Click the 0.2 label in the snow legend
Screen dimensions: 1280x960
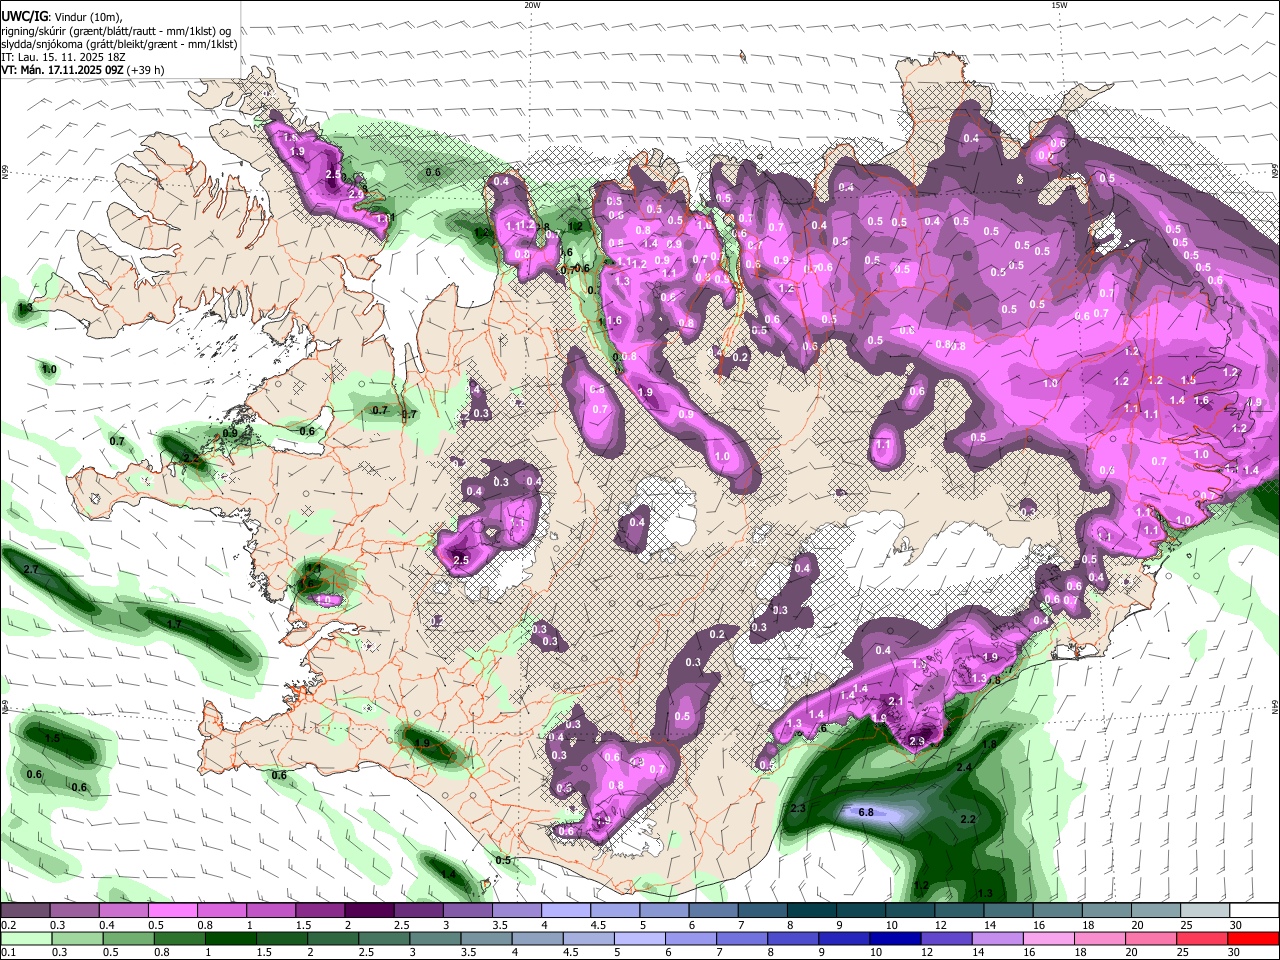point(6,925)
